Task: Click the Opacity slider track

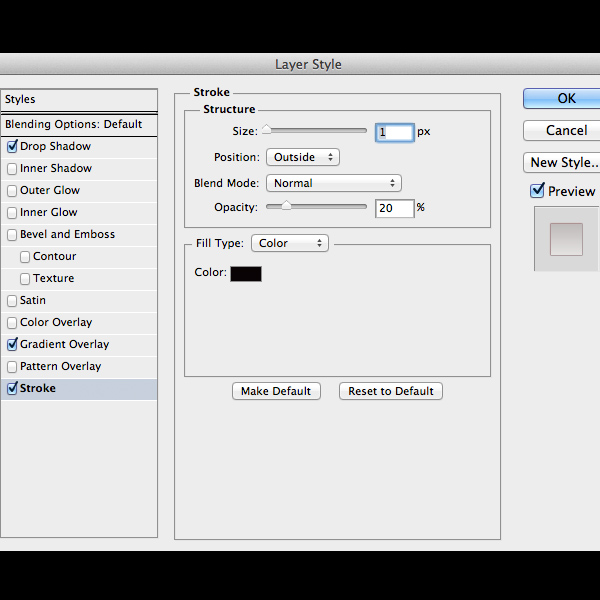Action: [316, 207]
